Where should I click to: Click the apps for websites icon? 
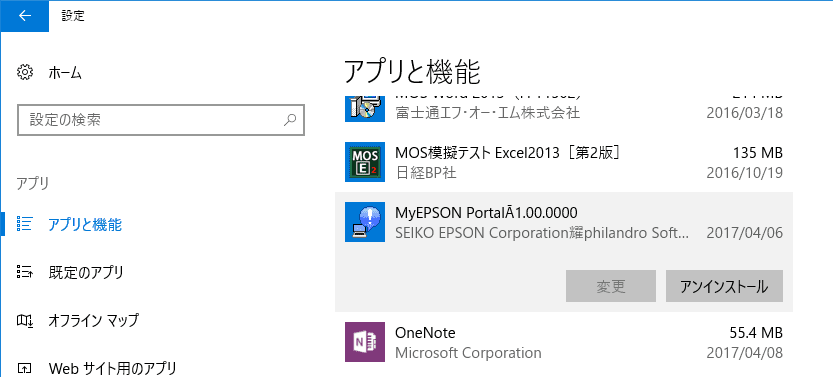tap(25, 367)
